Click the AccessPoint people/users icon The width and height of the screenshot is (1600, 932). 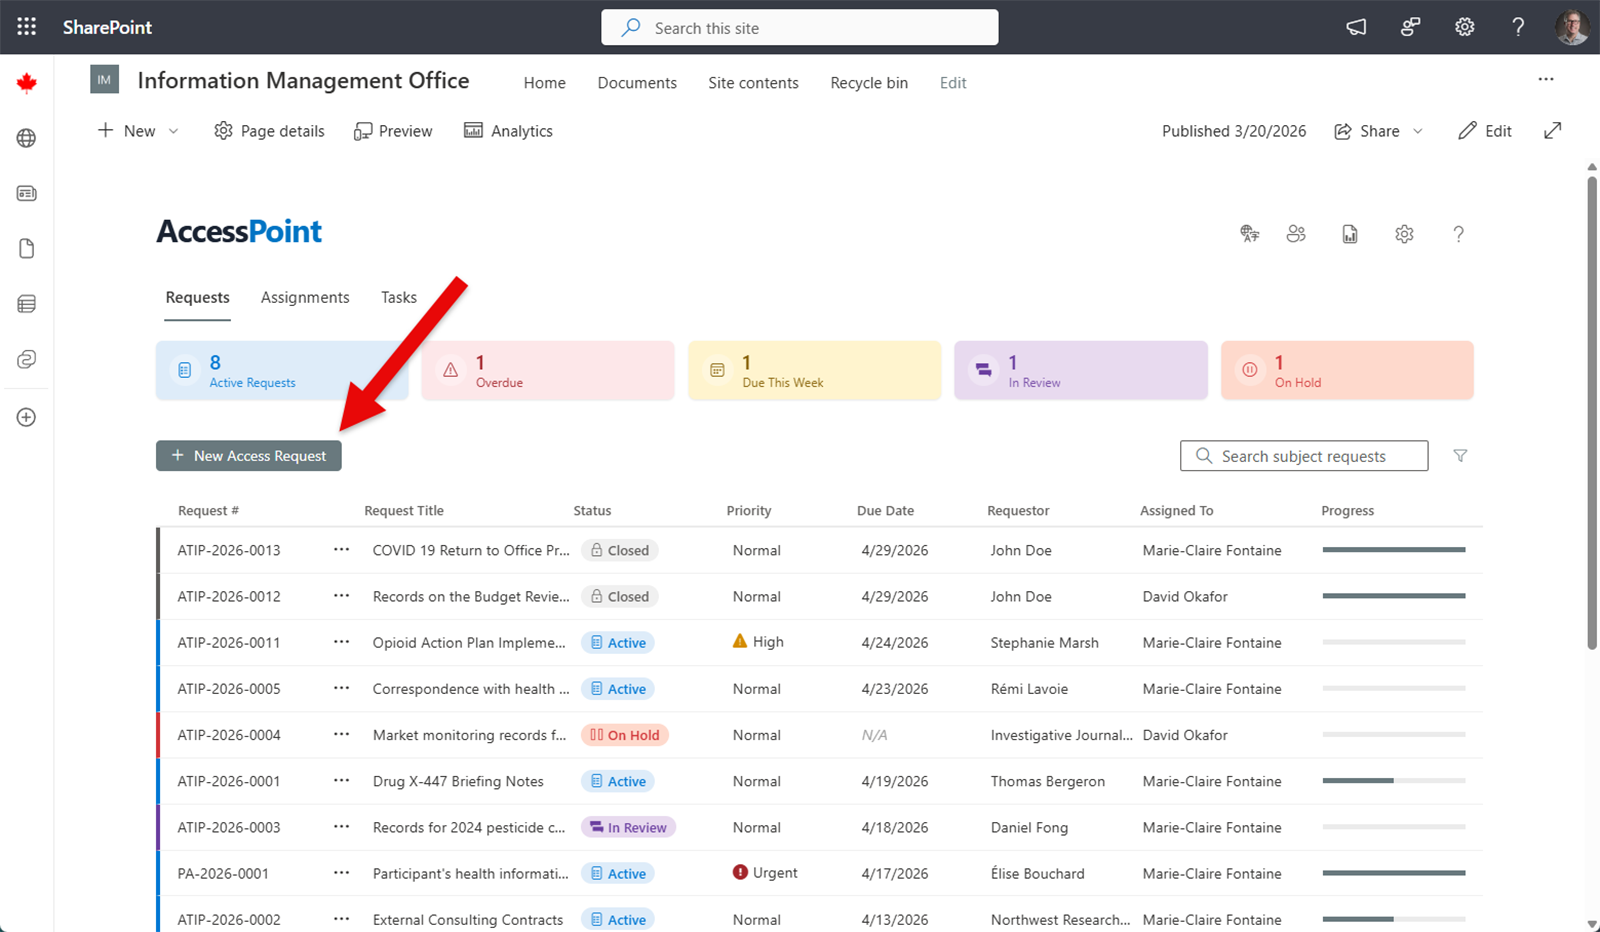coord(1296,234)
